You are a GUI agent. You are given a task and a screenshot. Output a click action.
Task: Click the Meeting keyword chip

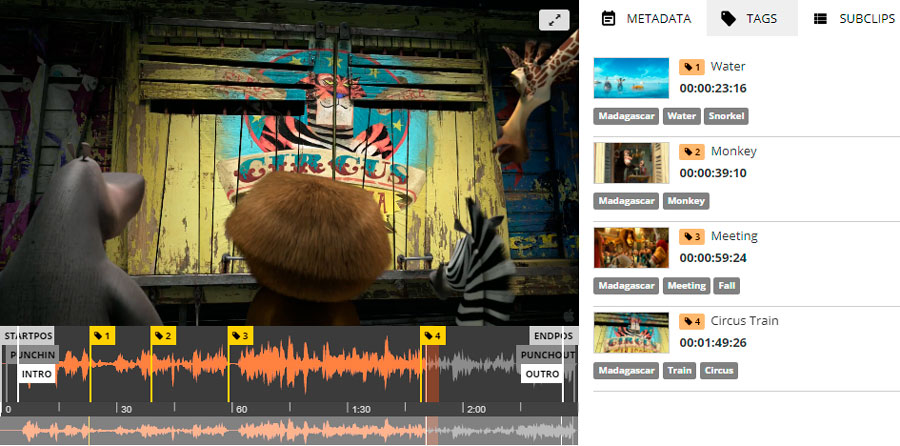click(x=686, y=286)
